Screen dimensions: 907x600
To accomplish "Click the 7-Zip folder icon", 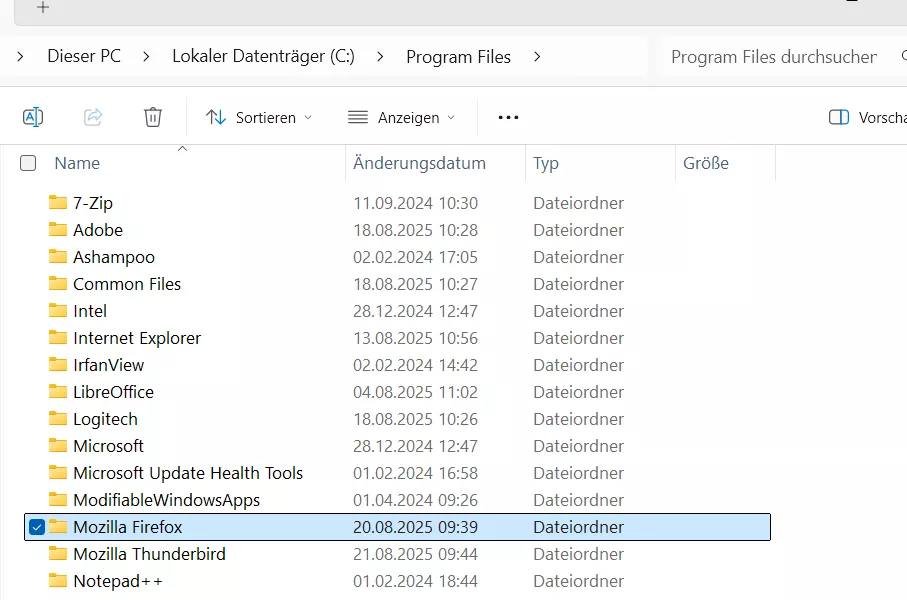I will [58, 203].
